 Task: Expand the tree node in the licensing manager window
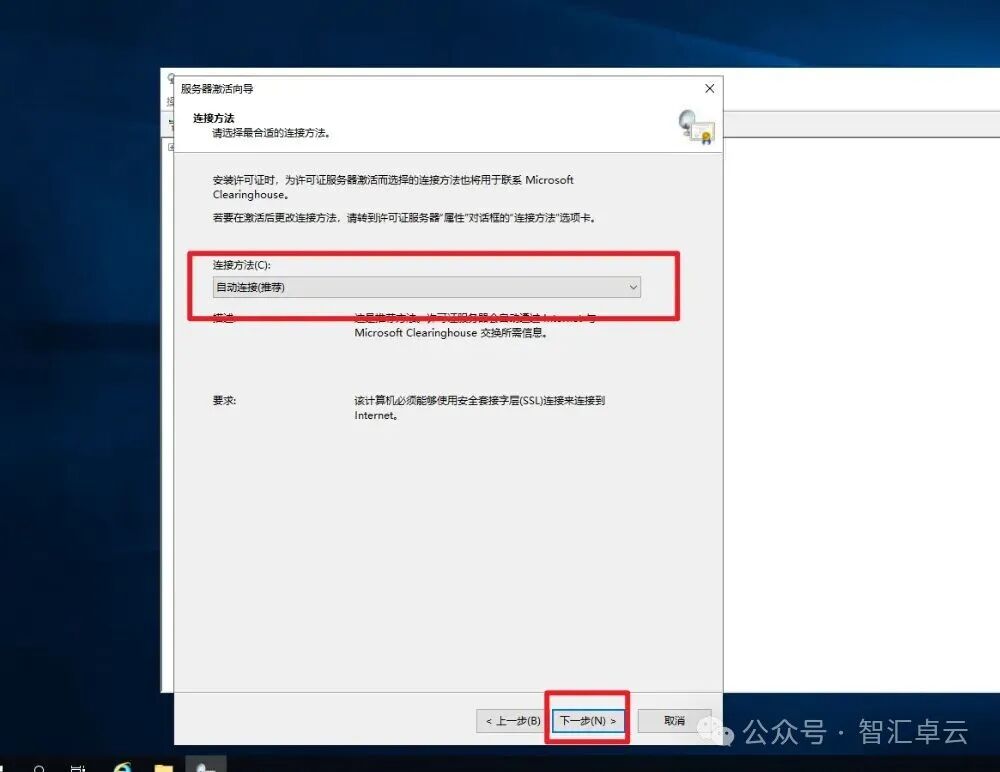[168, 147]
